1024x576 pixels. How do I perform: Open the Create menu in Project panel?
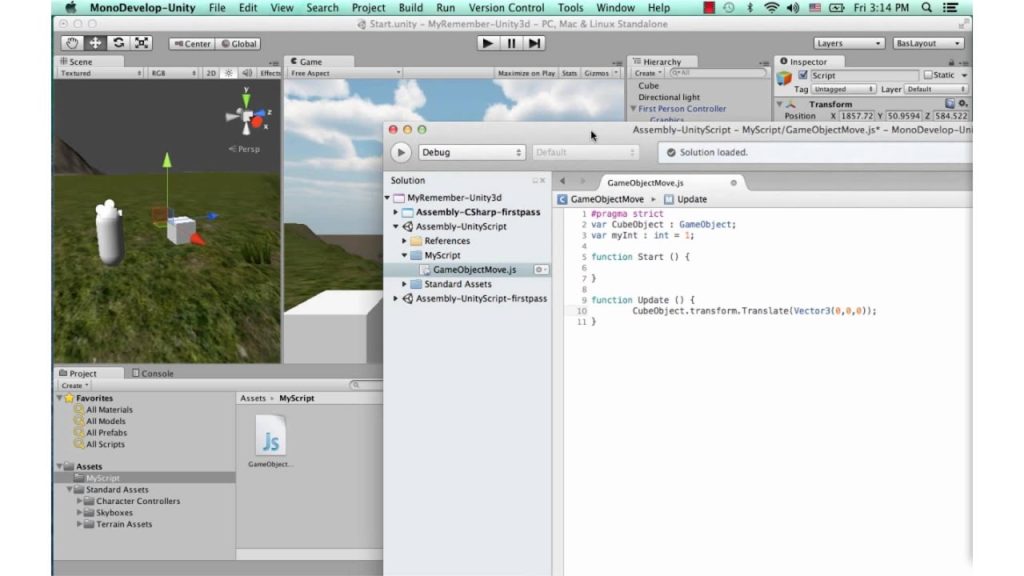point(74,385)
